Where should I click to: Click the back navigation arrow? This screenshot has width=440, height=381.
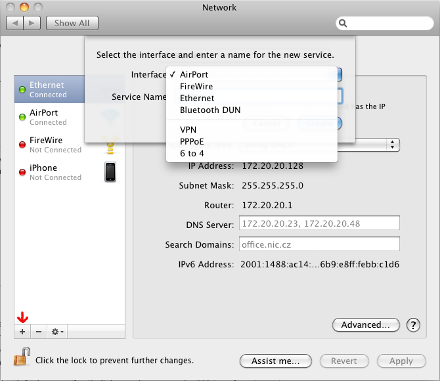pos(15,23)
